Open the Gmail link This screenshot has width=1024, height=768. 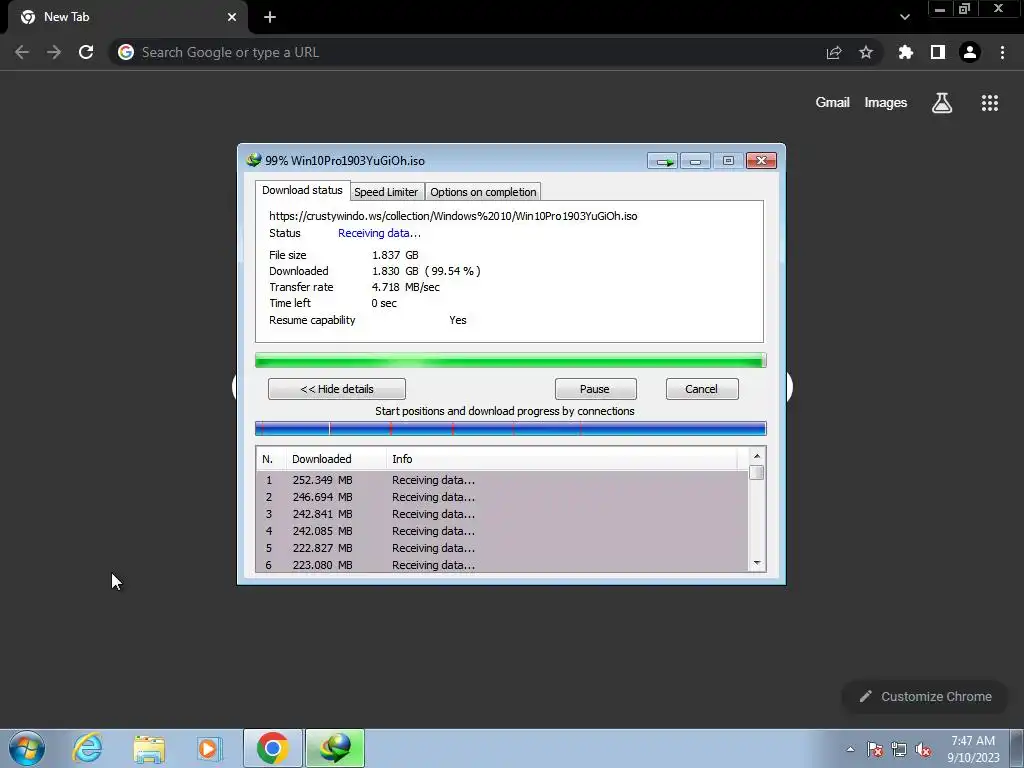[833, 103]
